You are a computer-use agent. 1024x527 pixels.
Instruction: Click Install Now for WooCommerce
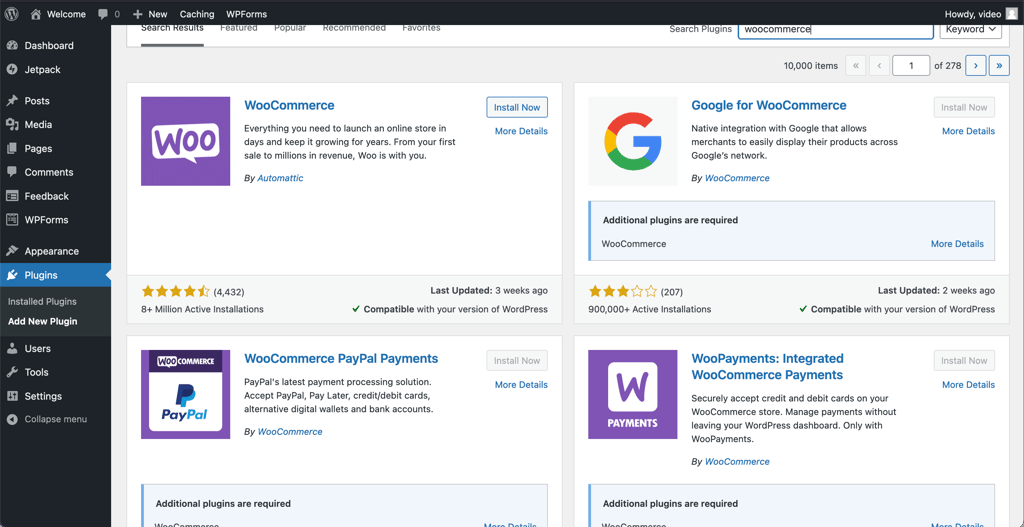[x=517, y=107]
